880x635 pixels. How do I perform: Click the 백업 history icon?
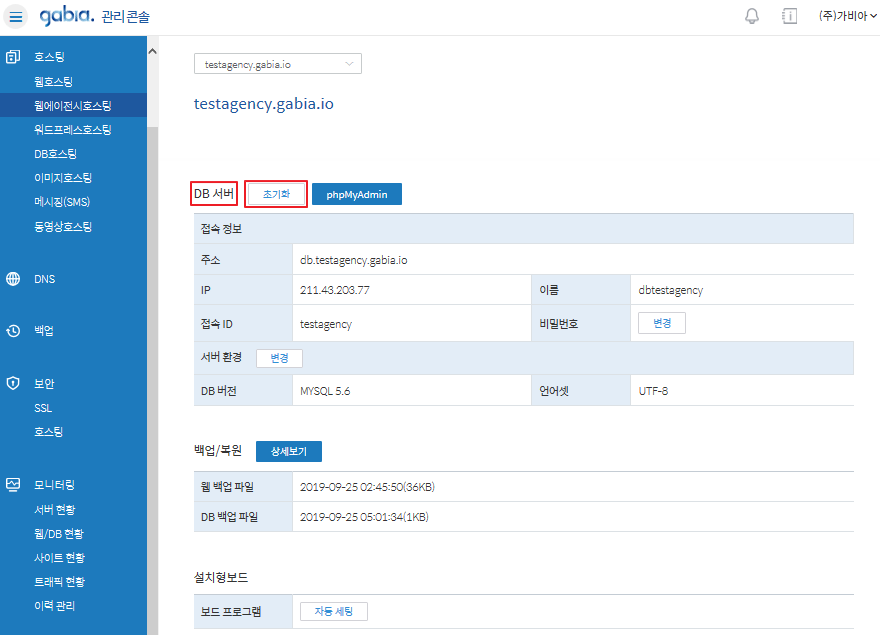pyautogui.click(x=13, y=331)
